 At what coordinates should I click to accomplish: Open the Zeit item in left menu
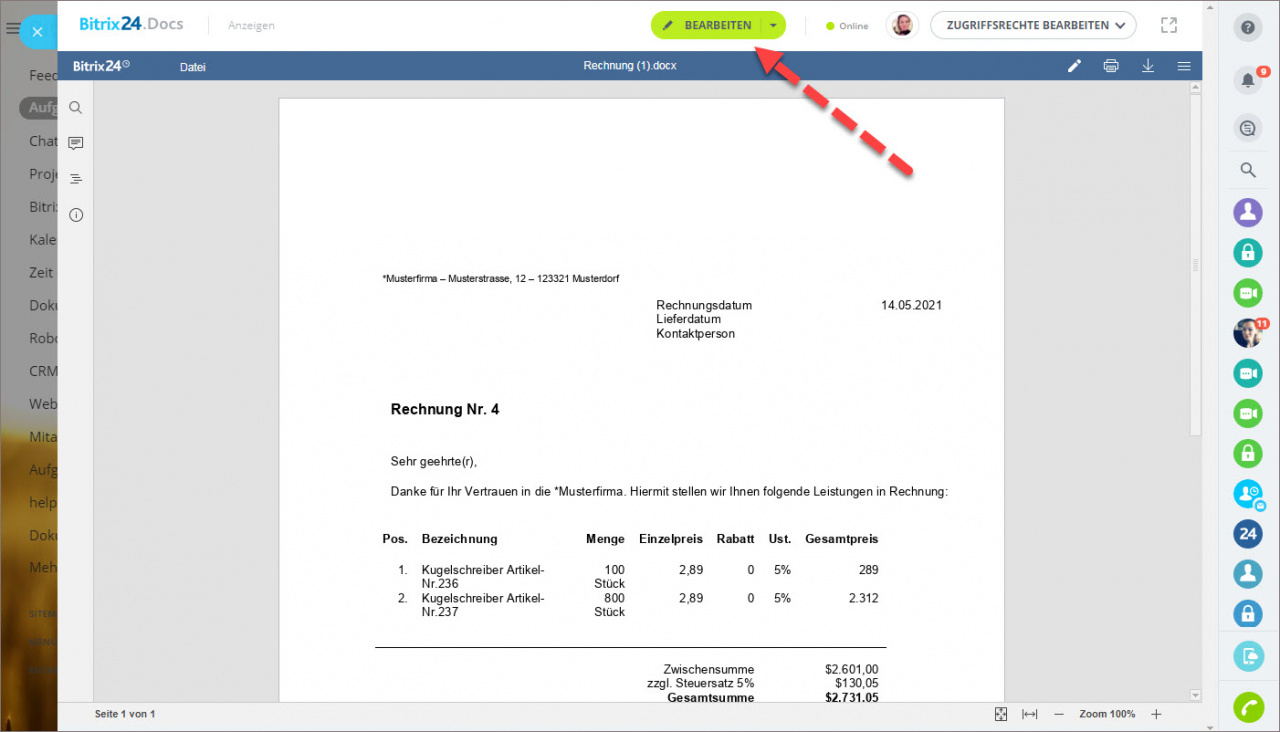[x=42, y=272]
